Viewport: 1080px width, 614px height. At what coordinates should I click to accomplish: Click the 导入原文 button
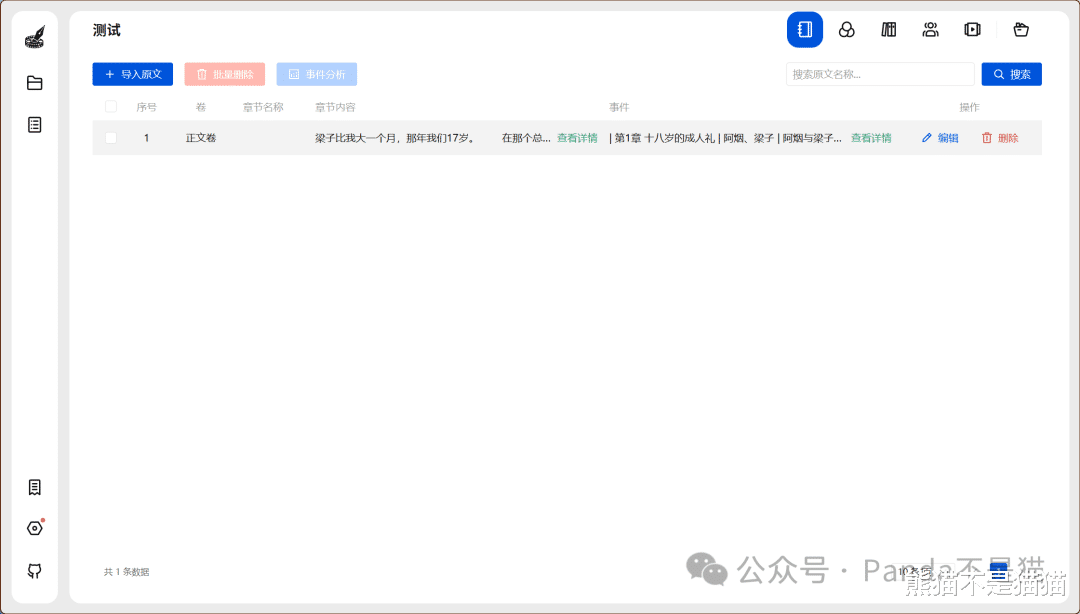pos(133,74)
